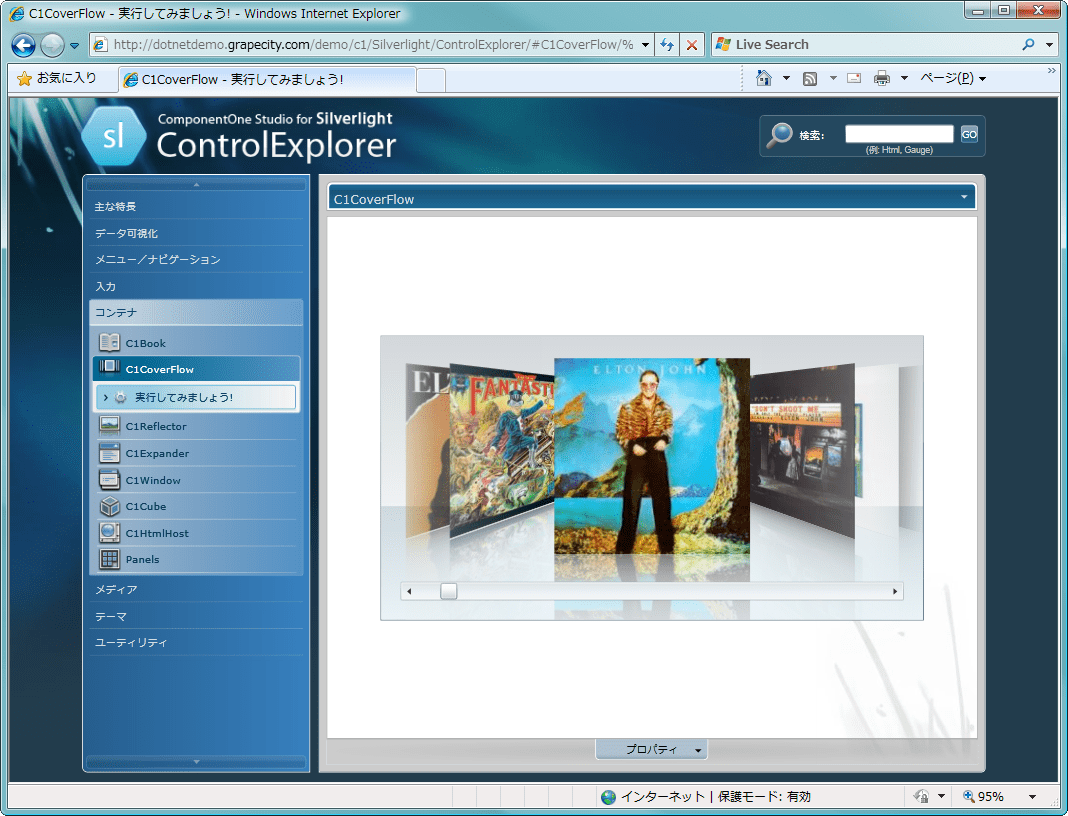
Task: Click お気に入り in the favorites bar
Action: coord(55,76)
